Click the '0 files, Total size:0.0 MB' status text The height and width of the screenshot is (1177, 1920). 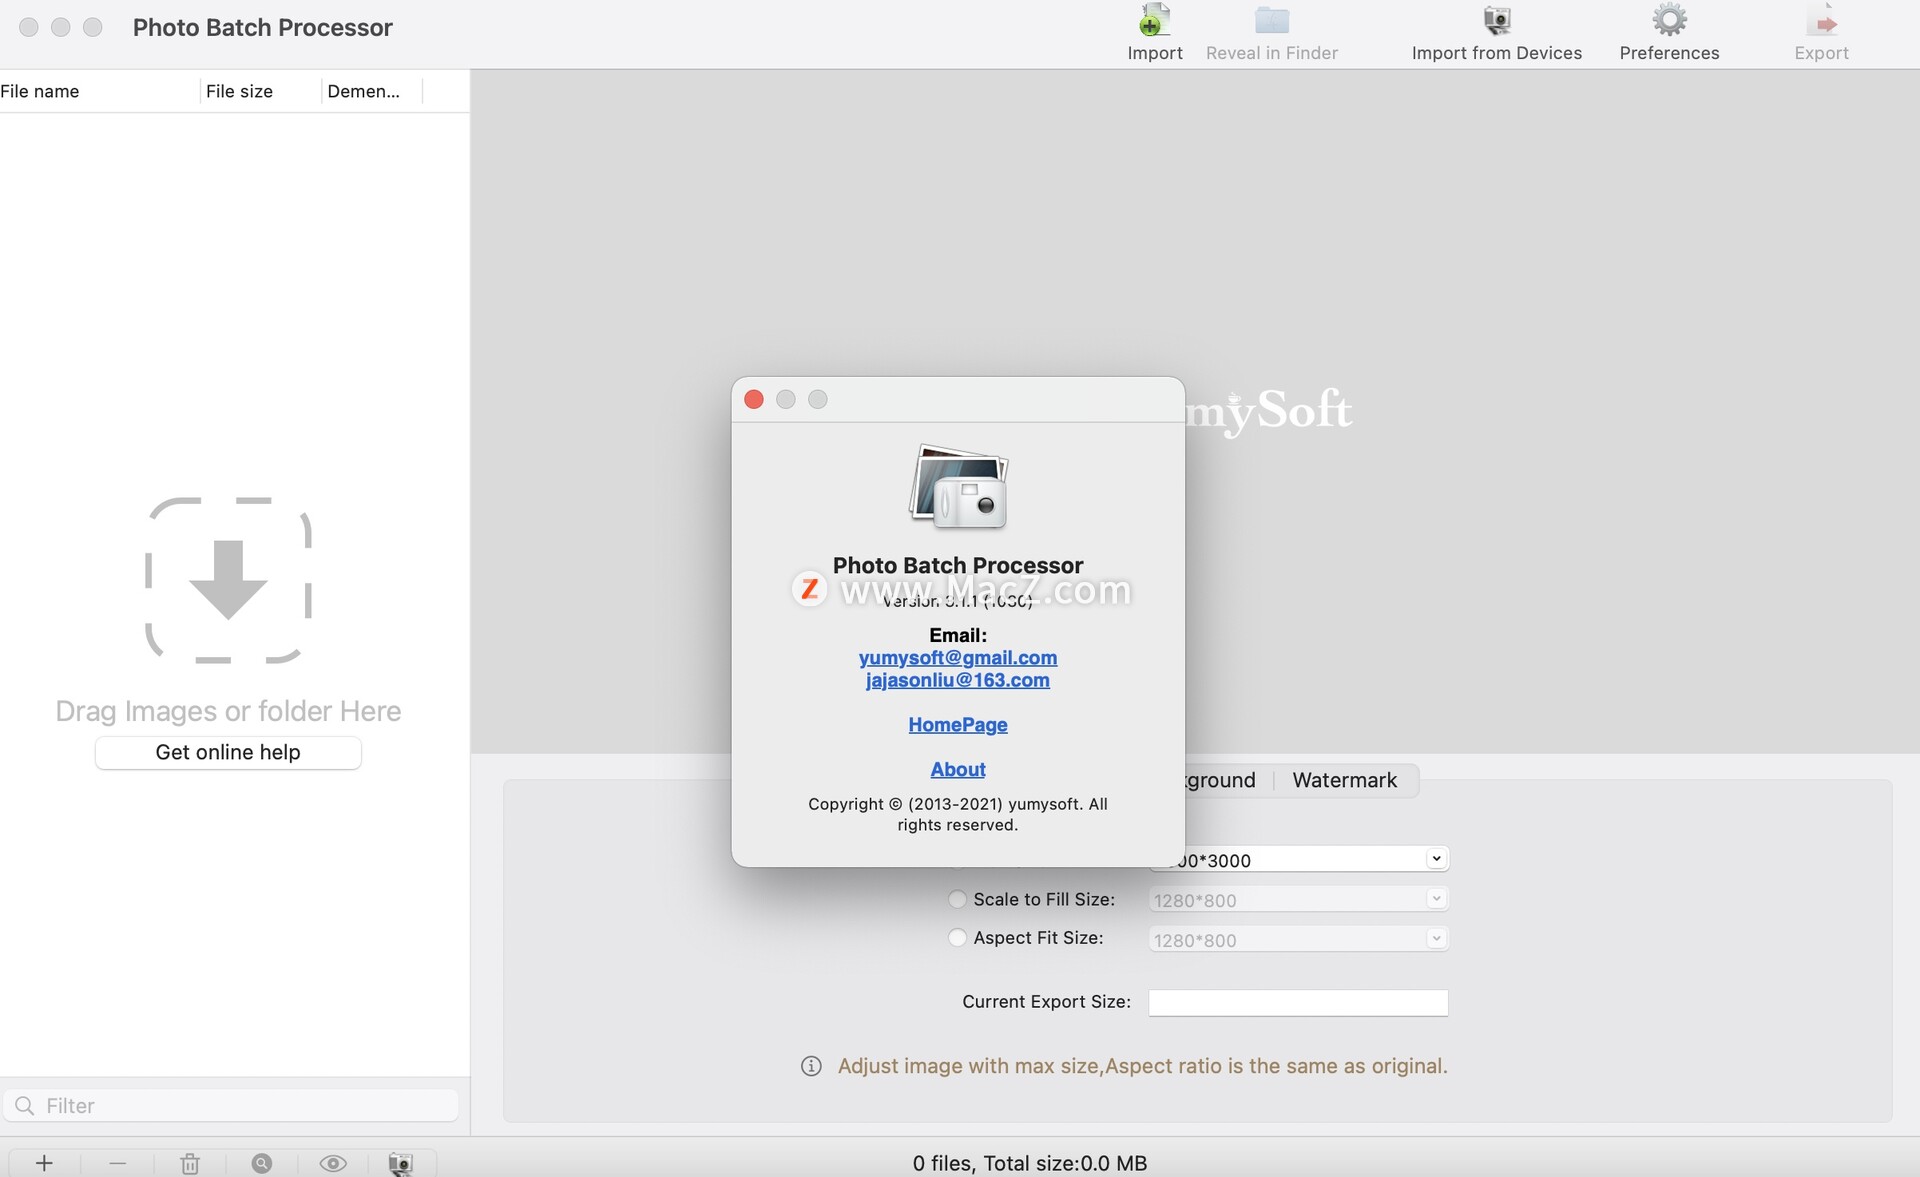coord(1030,1163)
